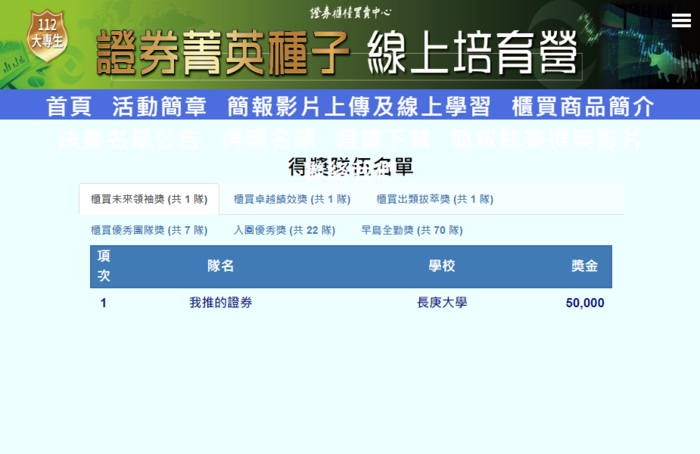Click the 隊名 column header

click(221, 266)
